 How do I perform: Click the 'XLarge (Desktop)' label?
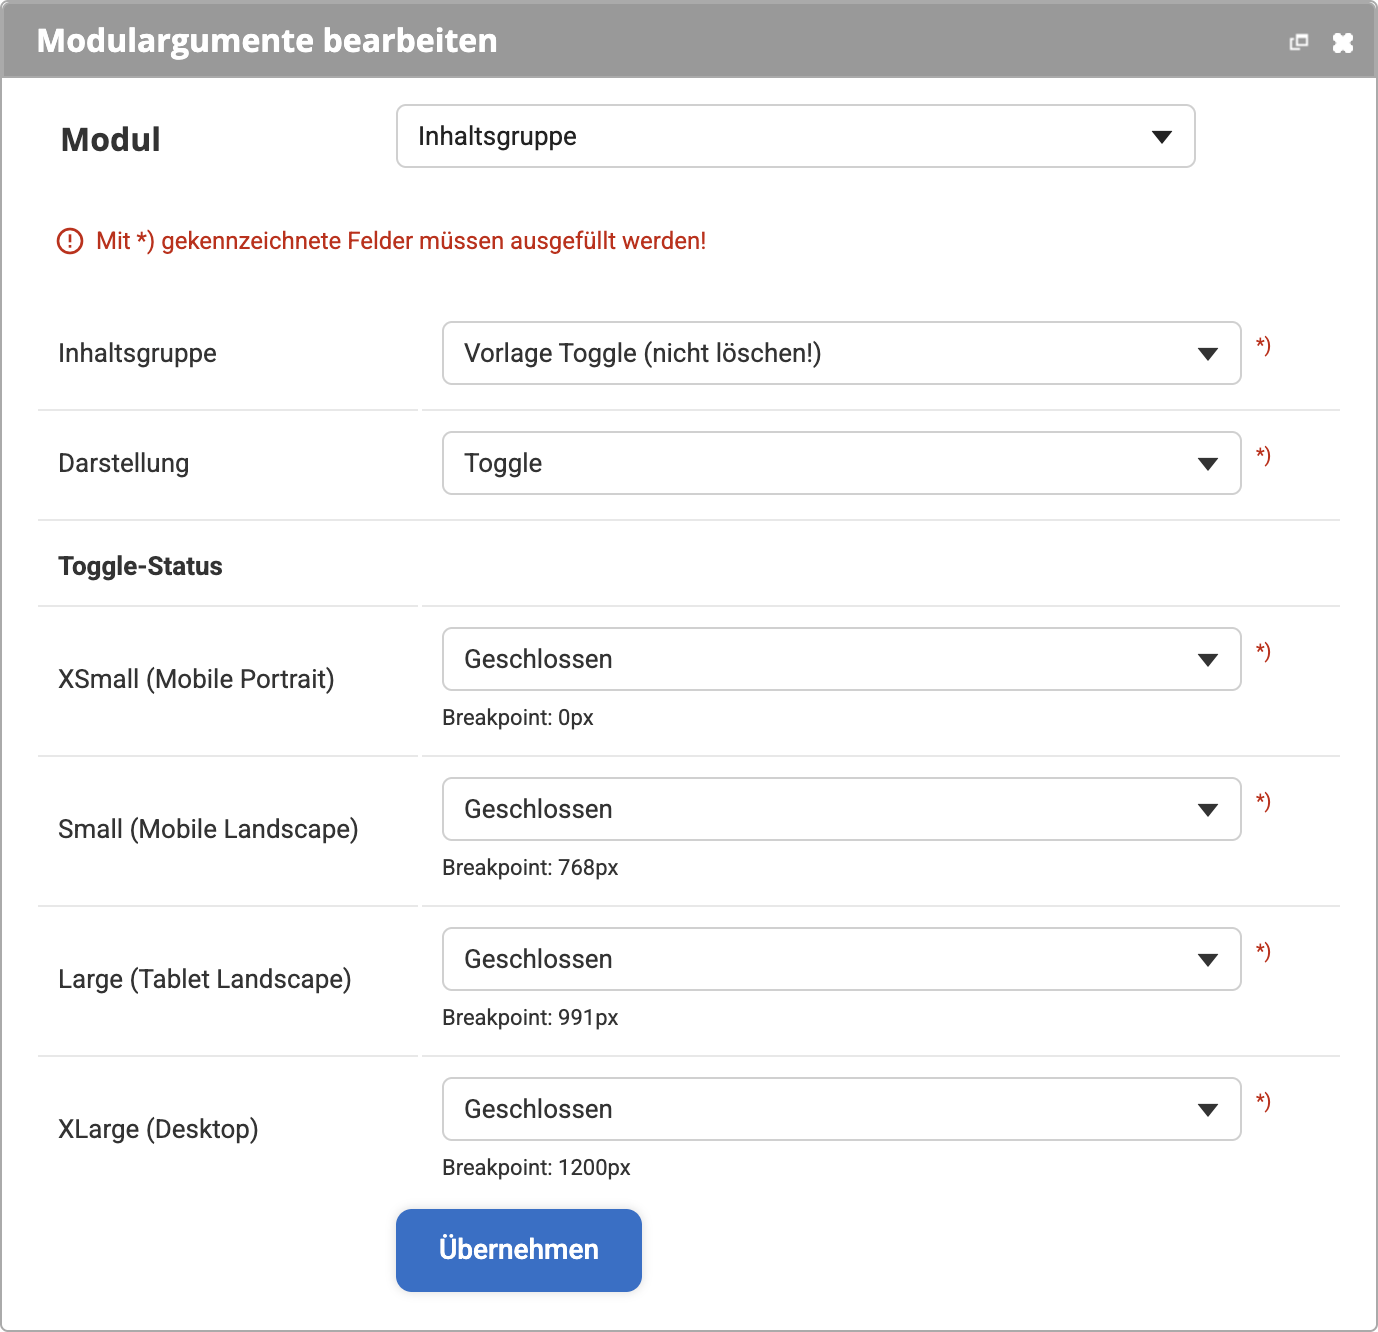point(158,1129)
